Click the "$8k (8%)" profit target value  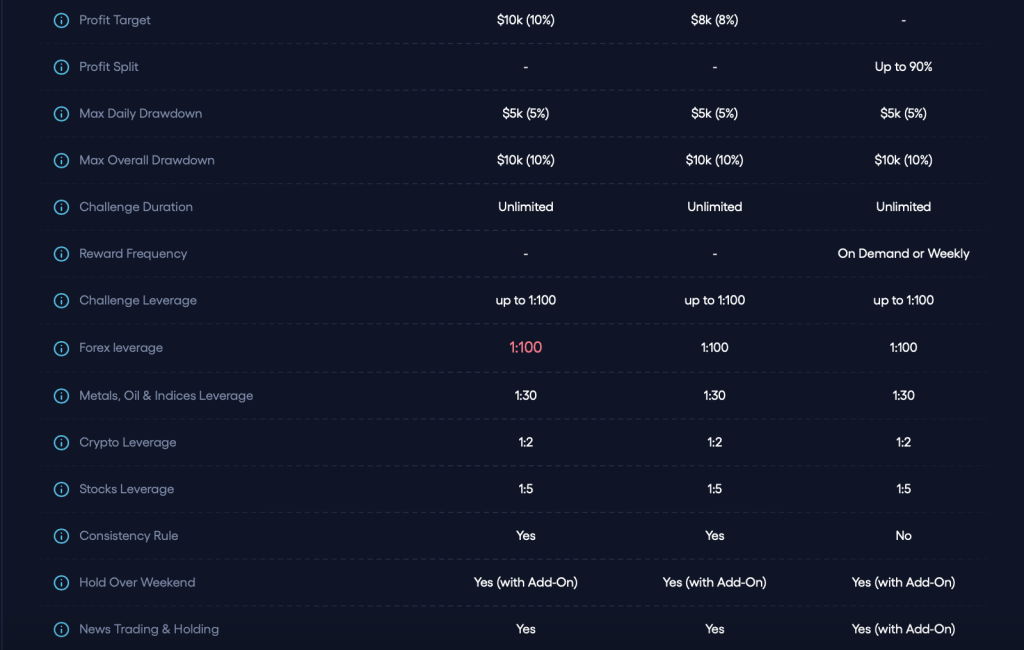[x=714, y=20]
